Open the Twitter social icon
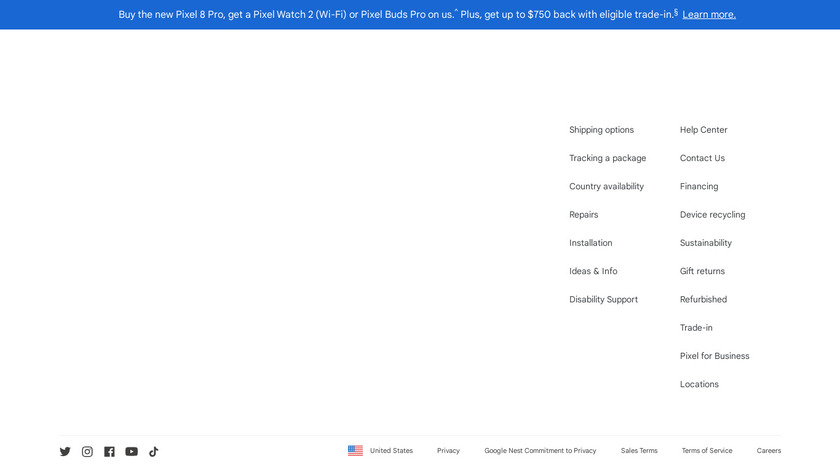 (65, 451)
